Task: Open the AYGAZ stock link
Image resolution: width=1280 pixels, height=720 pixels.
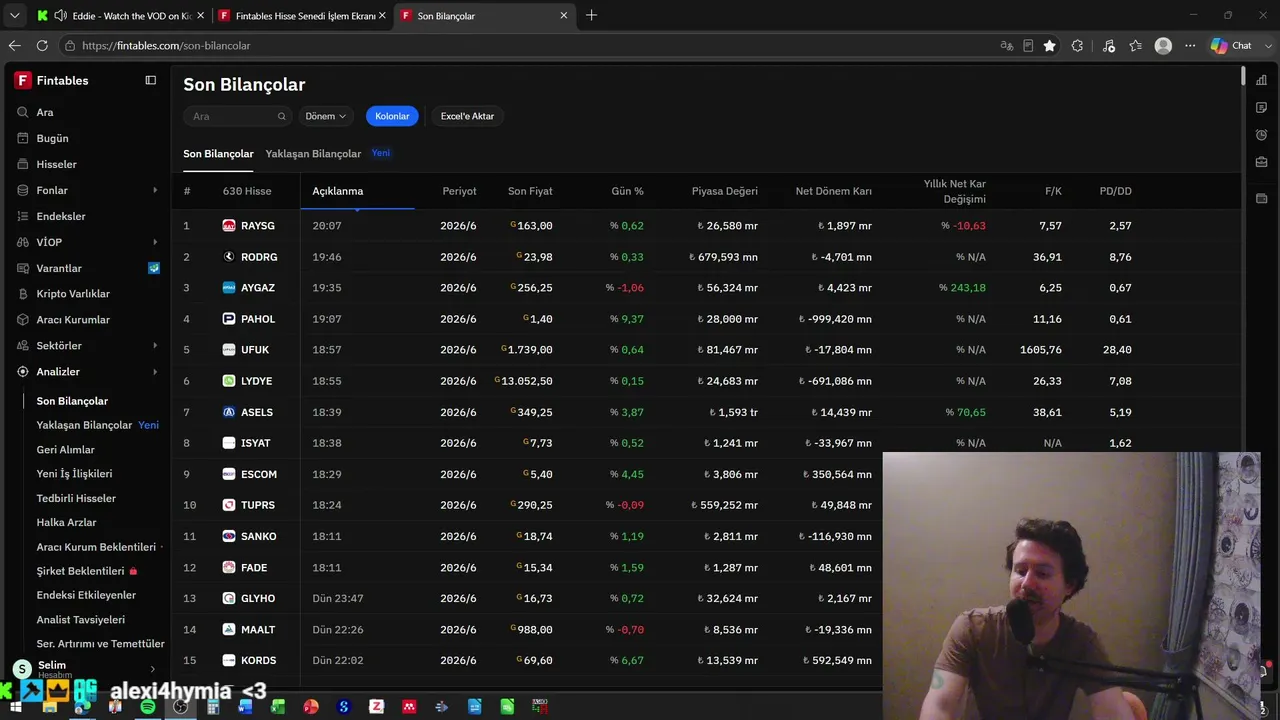Action: 258,288
